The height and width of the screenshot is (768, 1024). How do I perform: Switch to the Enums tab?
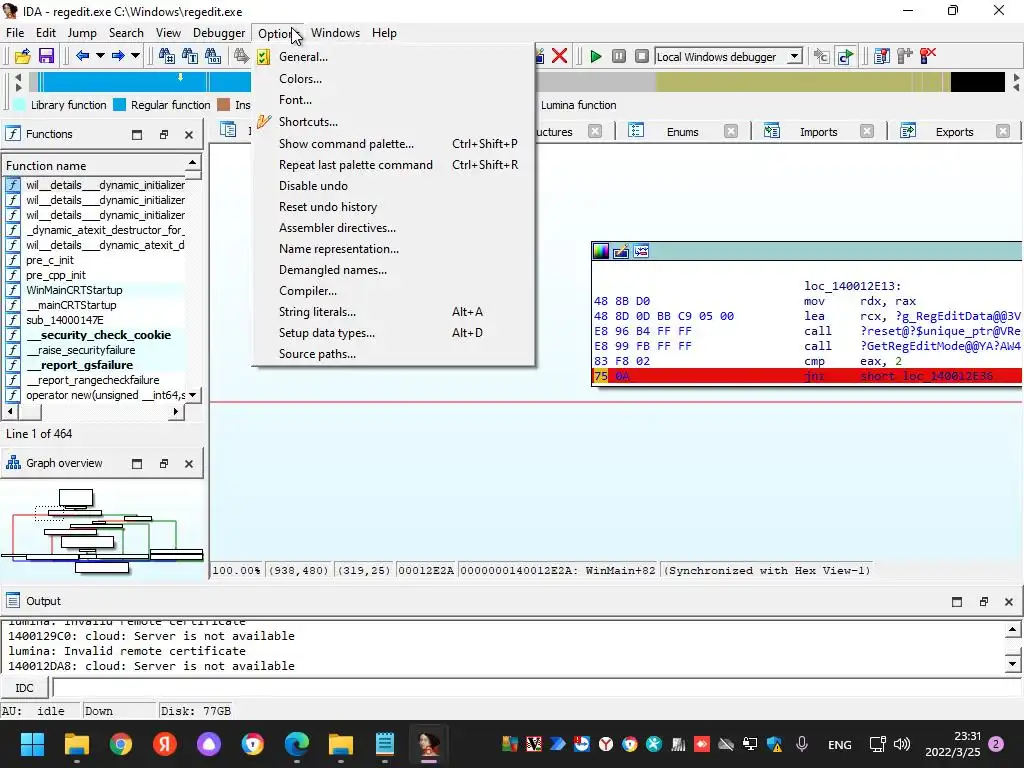[x=682, y=132]
